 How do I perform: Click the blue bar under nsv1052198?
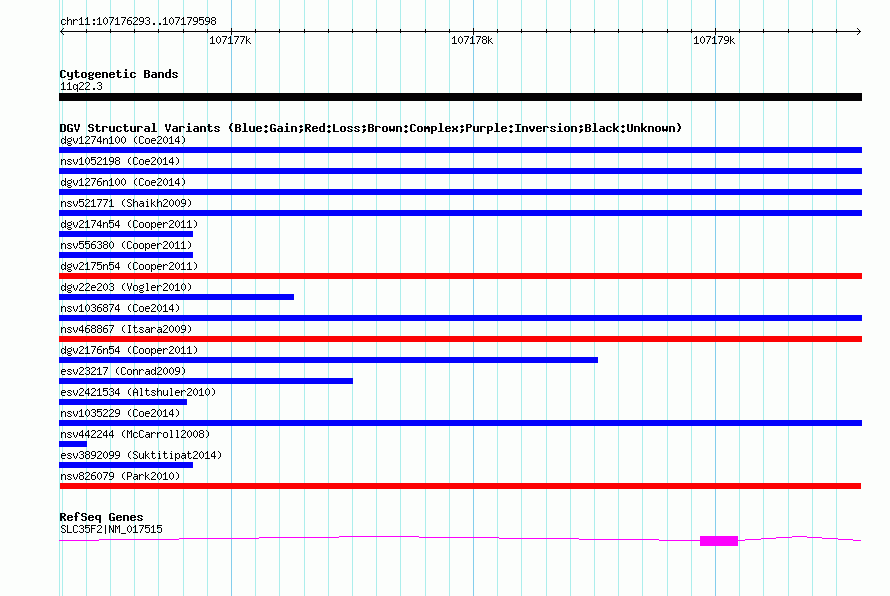460,171
